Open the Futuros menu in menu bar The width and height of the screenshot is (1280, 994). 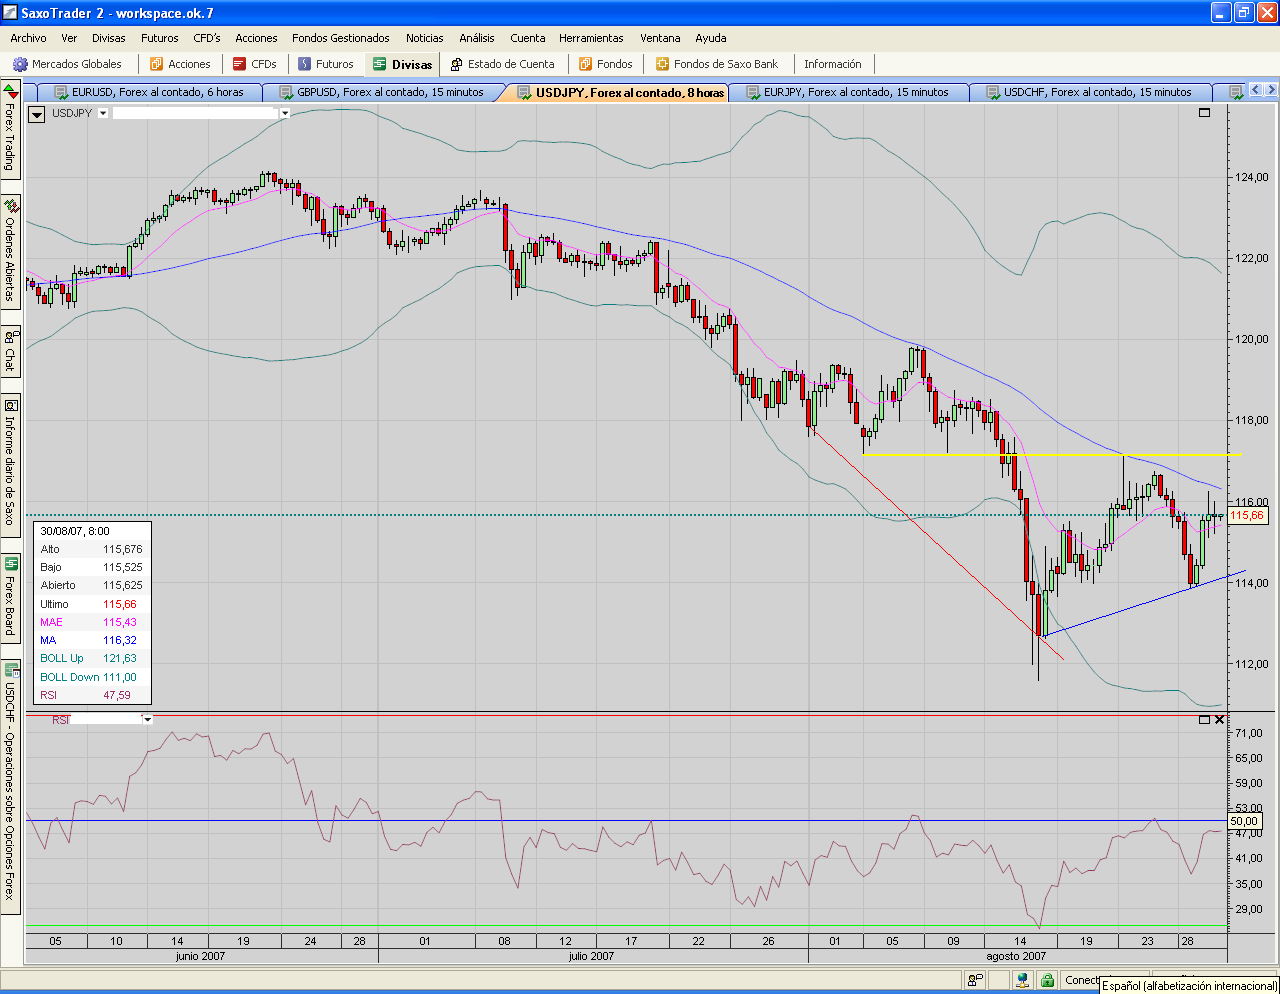[160, 38]
